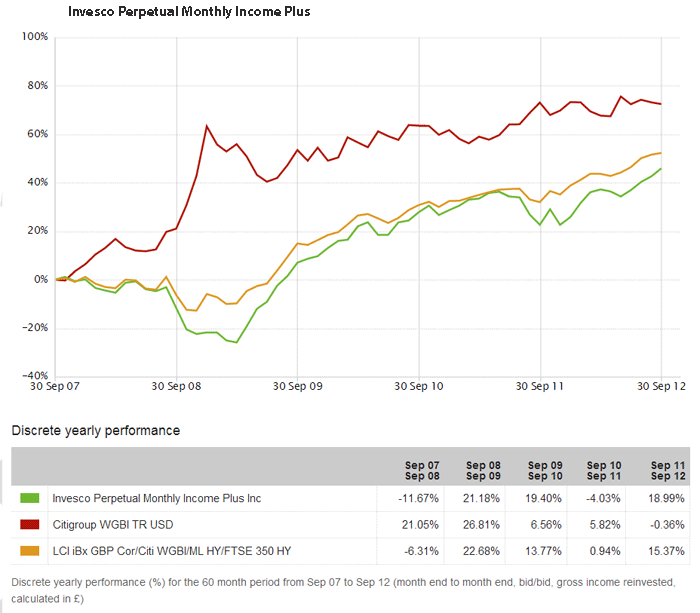Viewport: 700px width, 613px height.
Task: Select the -6.31% cell value
Action: 421,551
